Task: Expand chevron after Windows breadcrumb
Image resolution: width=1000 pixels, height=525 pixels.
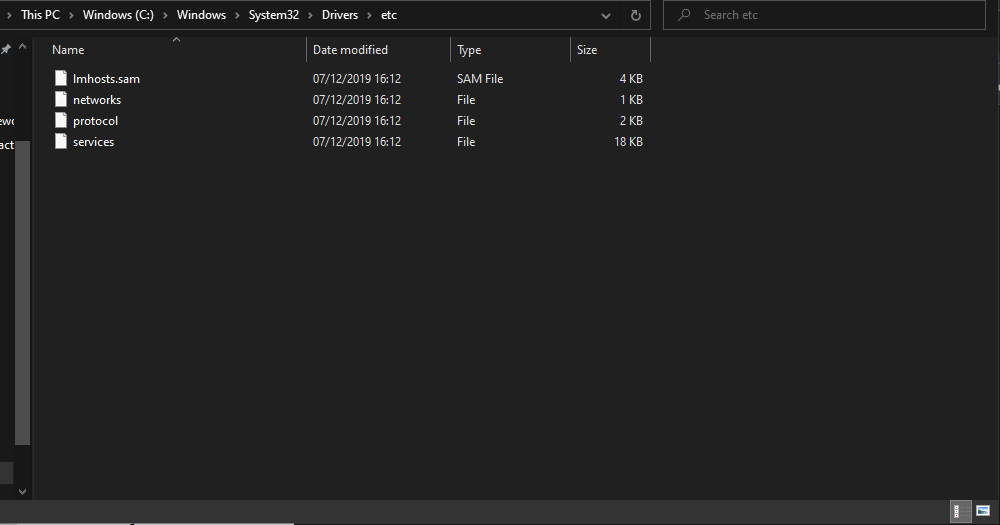Action: point(237,15)
